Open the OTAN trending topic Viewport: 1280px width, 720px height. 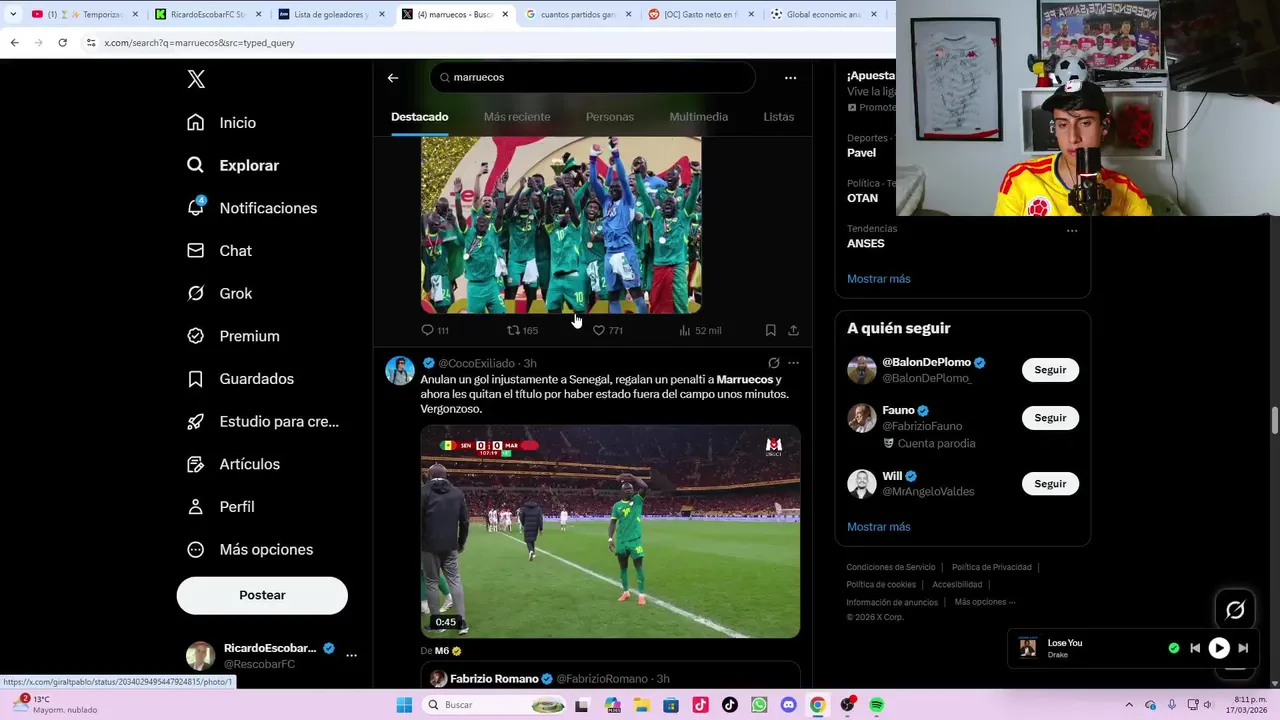(x=862, y=198)
